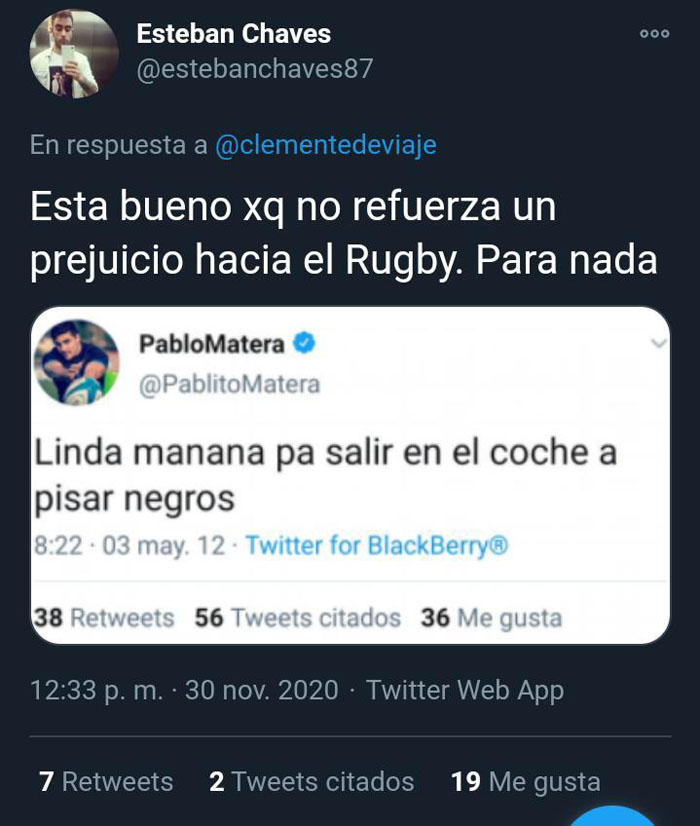This screenshot has width=700, height=826.
Task: Open @PablitoMatera handle in quoted tweet
Action: [230, 385]
